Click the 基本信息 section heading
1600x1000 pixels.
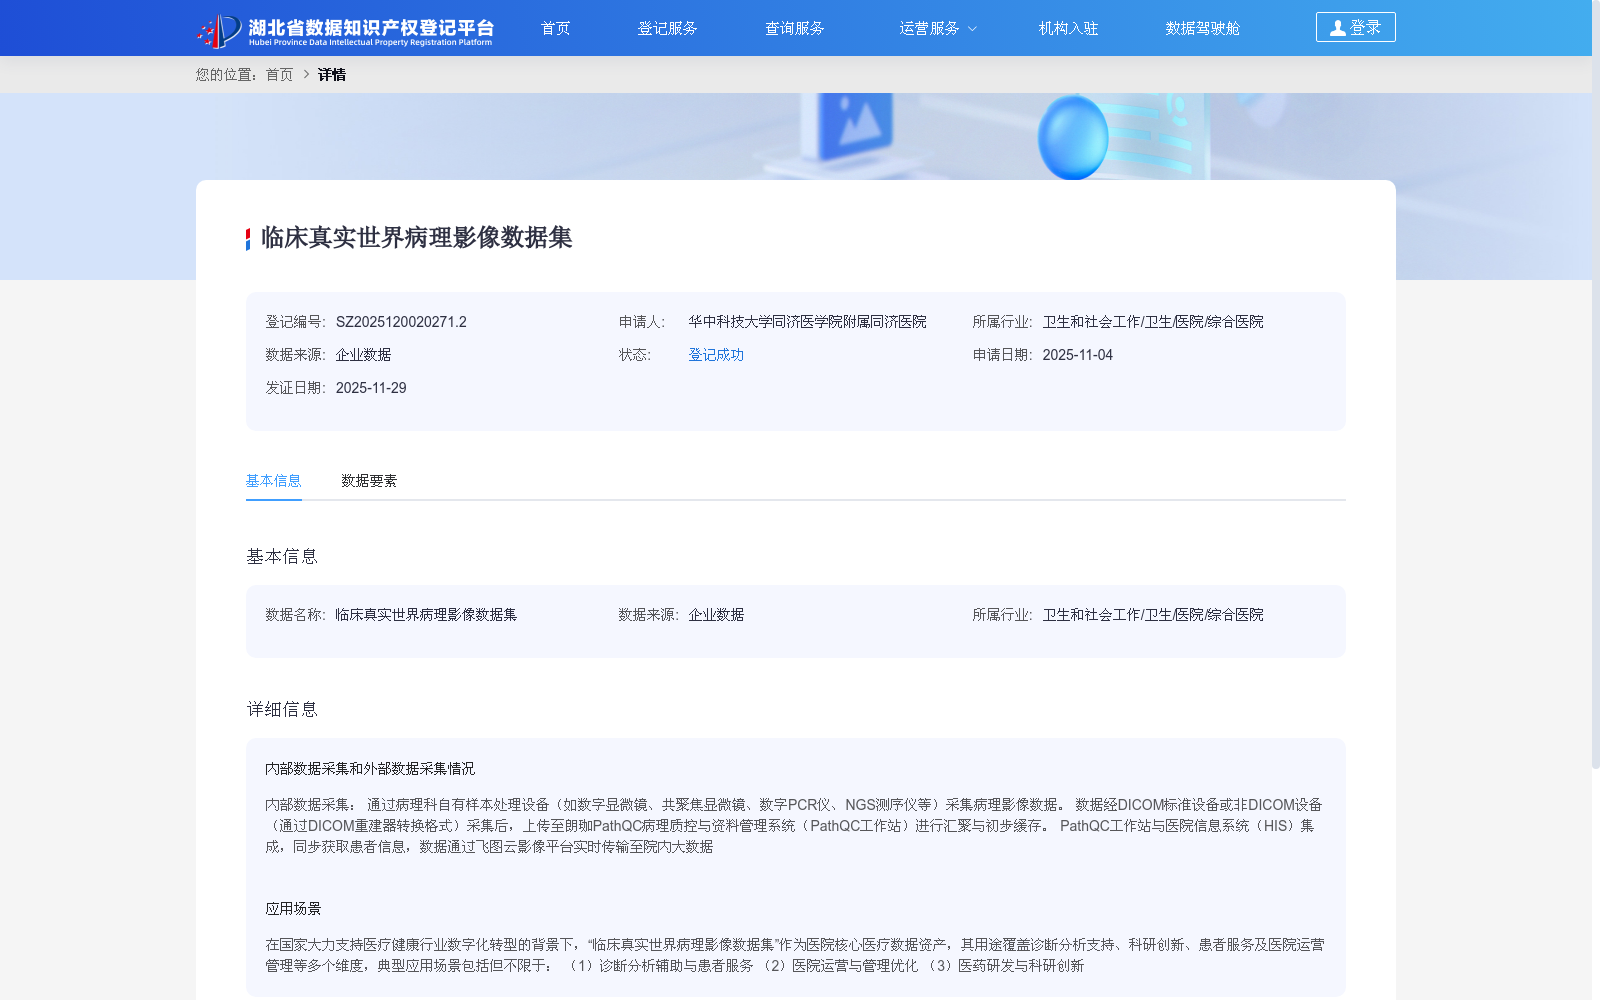282,556
